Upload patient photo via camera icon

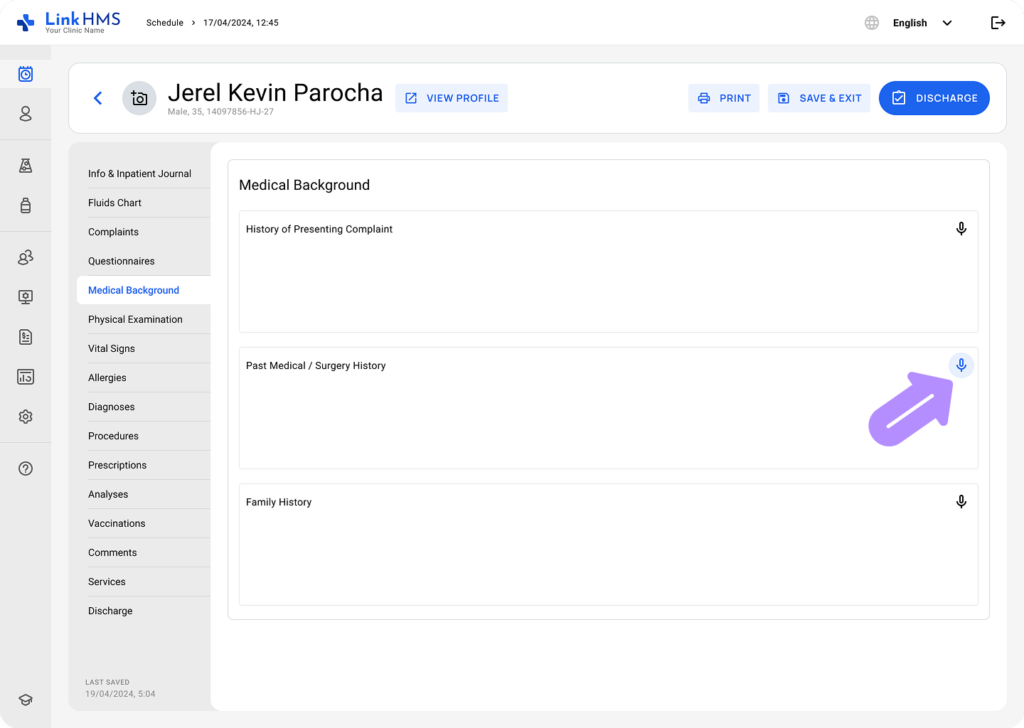pos(139,98)
